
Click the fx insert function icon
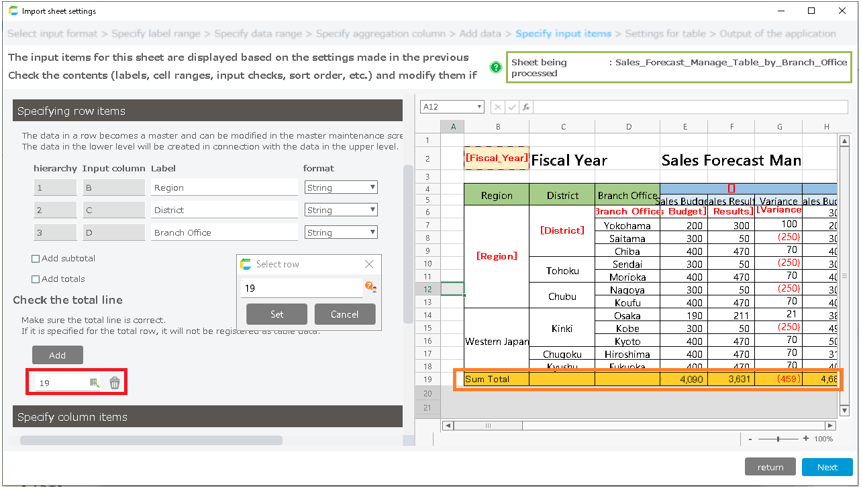point(525,107)
